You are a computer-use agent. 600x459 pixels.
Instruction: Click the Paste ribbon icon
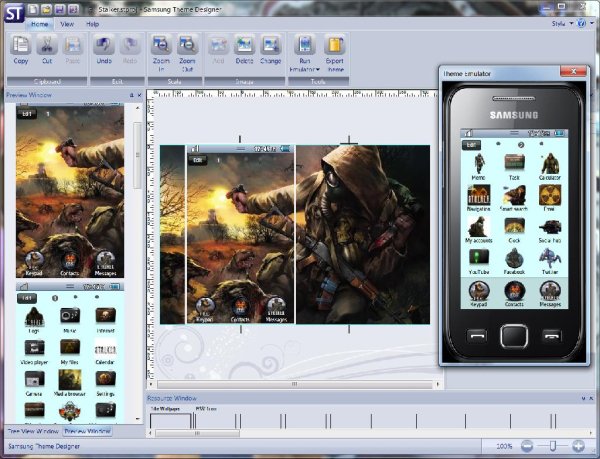tap(73, 45)
